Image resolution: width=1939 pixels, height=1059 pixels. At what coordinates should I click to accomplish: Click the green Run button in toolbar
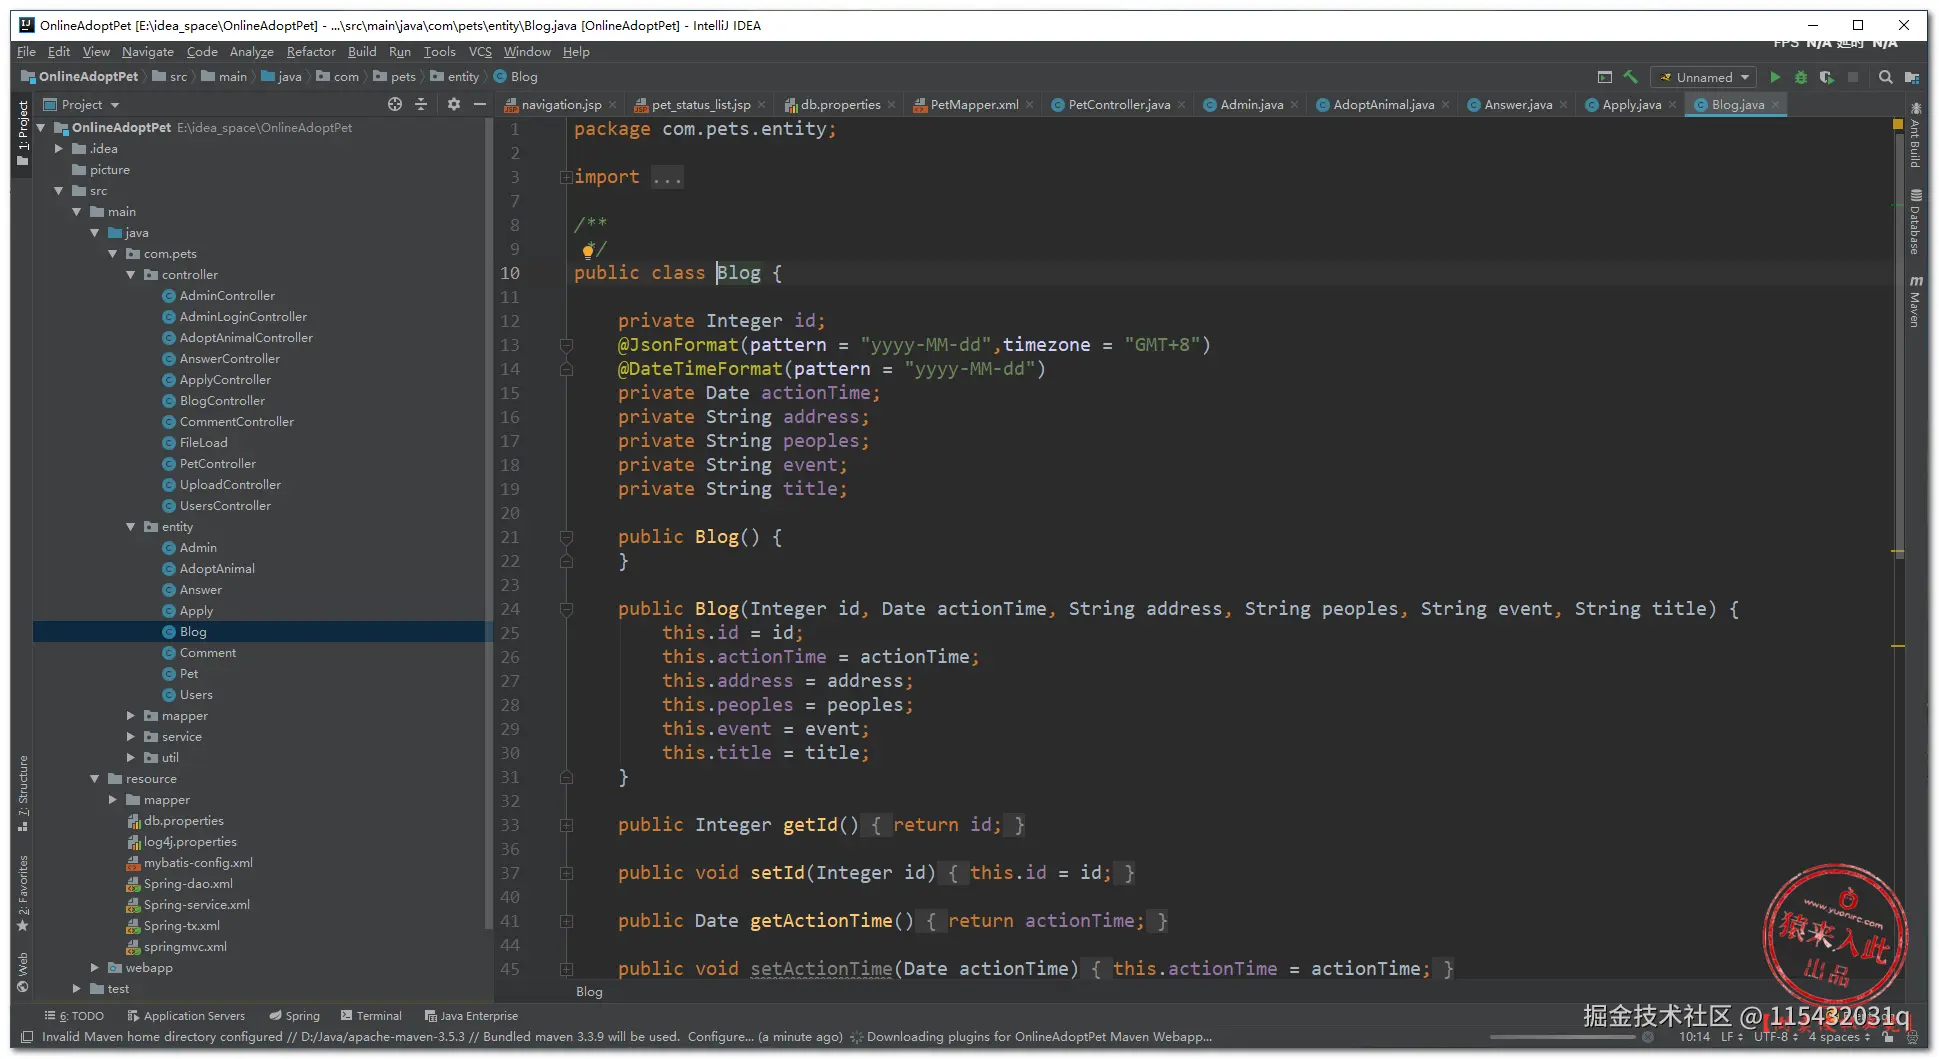[1775, 77]
